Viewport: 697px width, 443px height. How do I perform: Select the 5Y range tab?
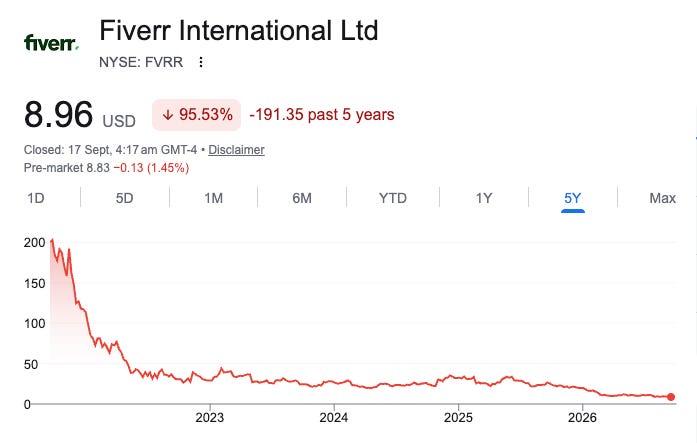[x=573, y=198]
